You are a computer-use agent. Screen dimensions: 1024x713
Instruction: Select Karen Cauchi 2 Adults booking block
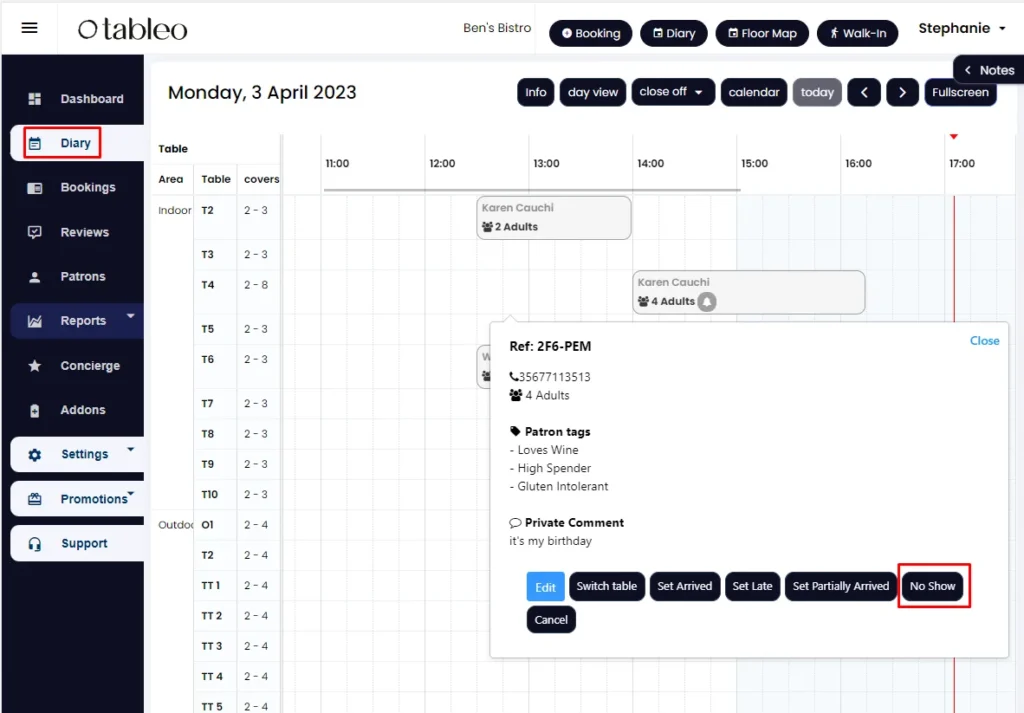point(554,217)
